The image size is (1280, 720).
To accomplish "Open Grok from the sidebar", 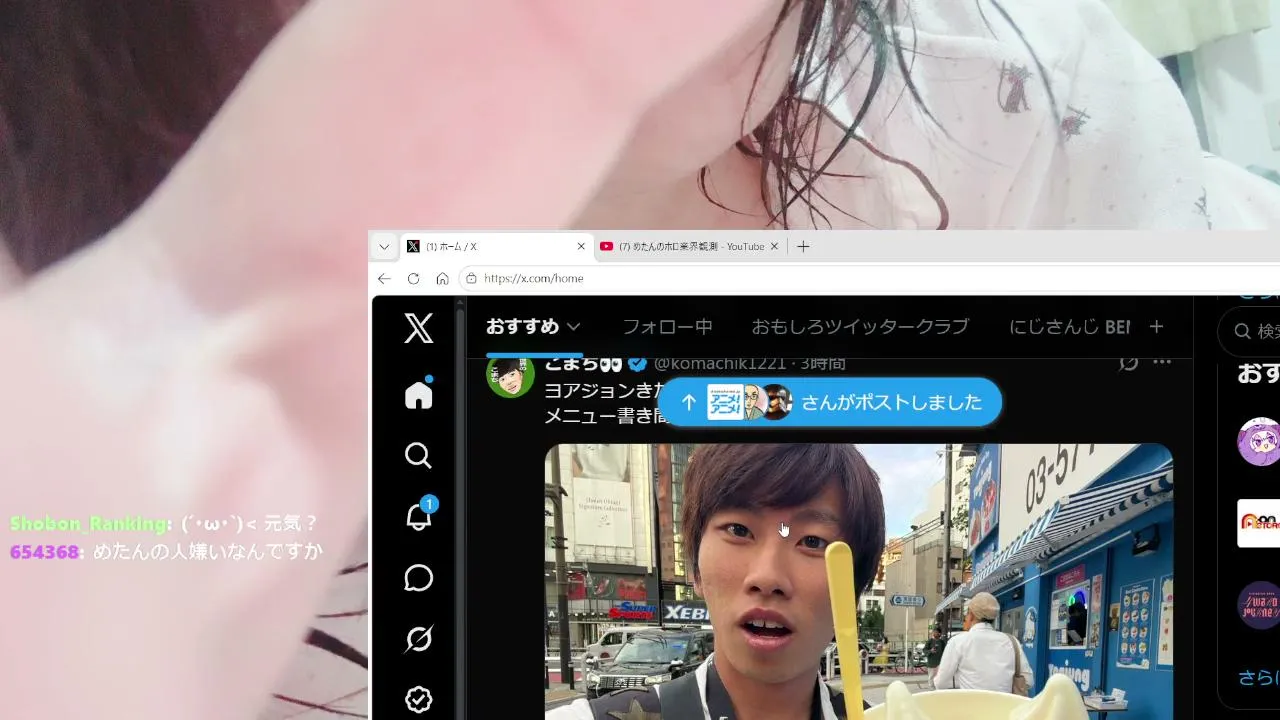I will point(419,639).
